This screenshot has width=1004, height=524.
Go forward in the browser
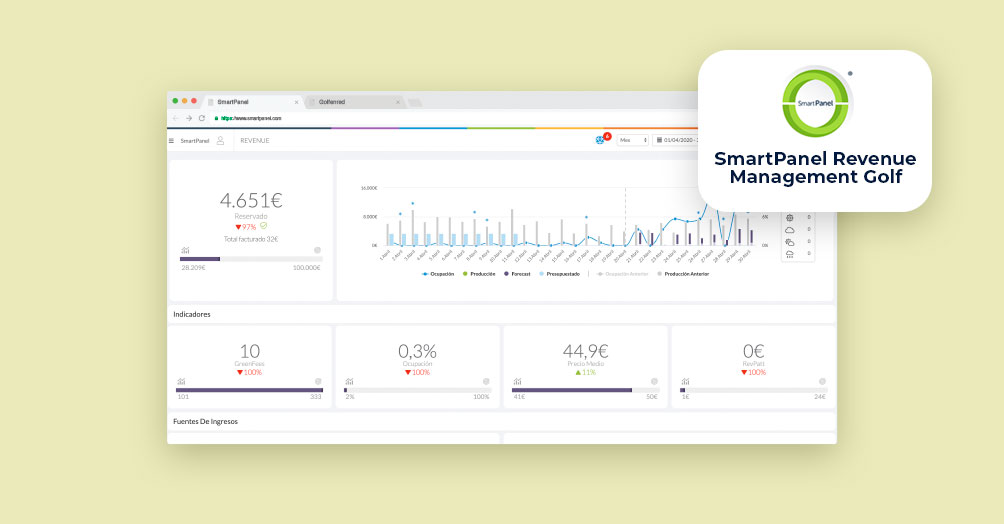click(189, 118)
